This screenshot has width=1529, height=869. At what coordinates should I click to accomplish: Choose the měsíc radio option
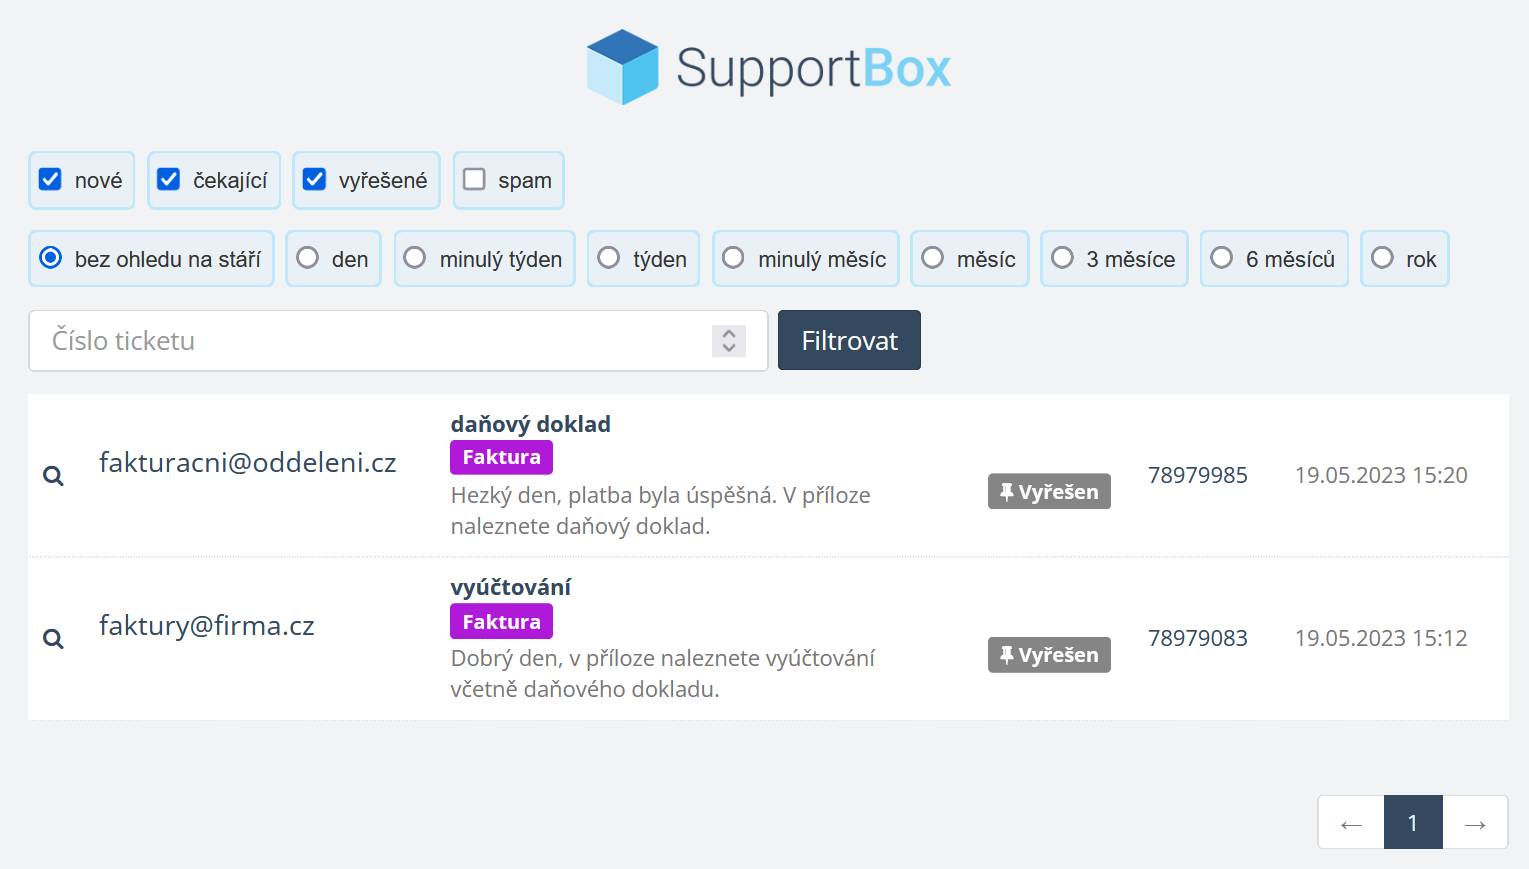(932, 258)
